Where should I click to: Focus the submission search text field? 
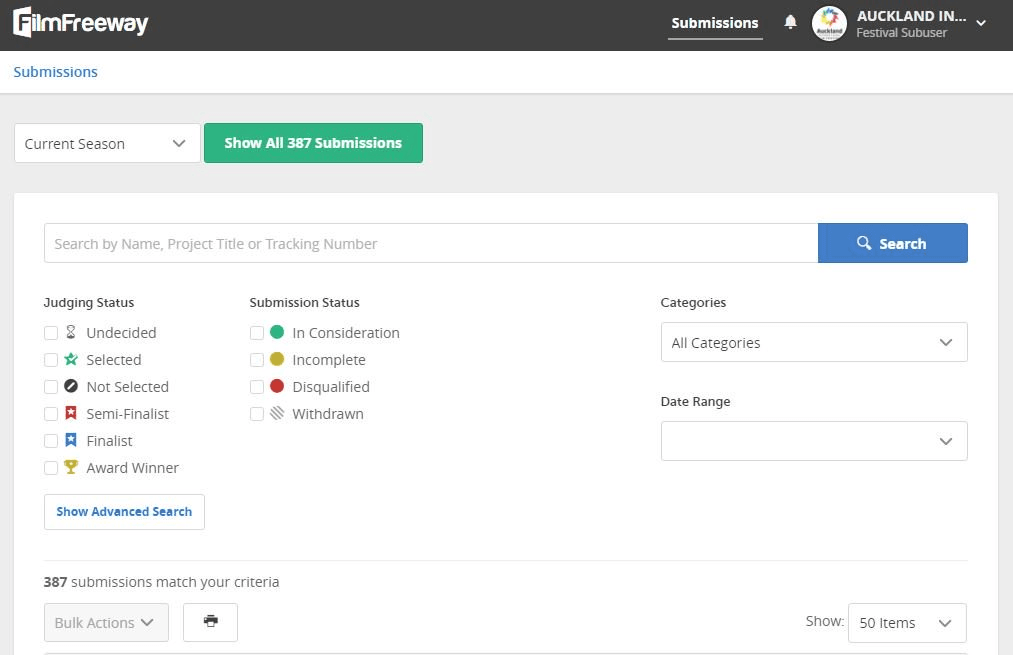click(430, 244)
